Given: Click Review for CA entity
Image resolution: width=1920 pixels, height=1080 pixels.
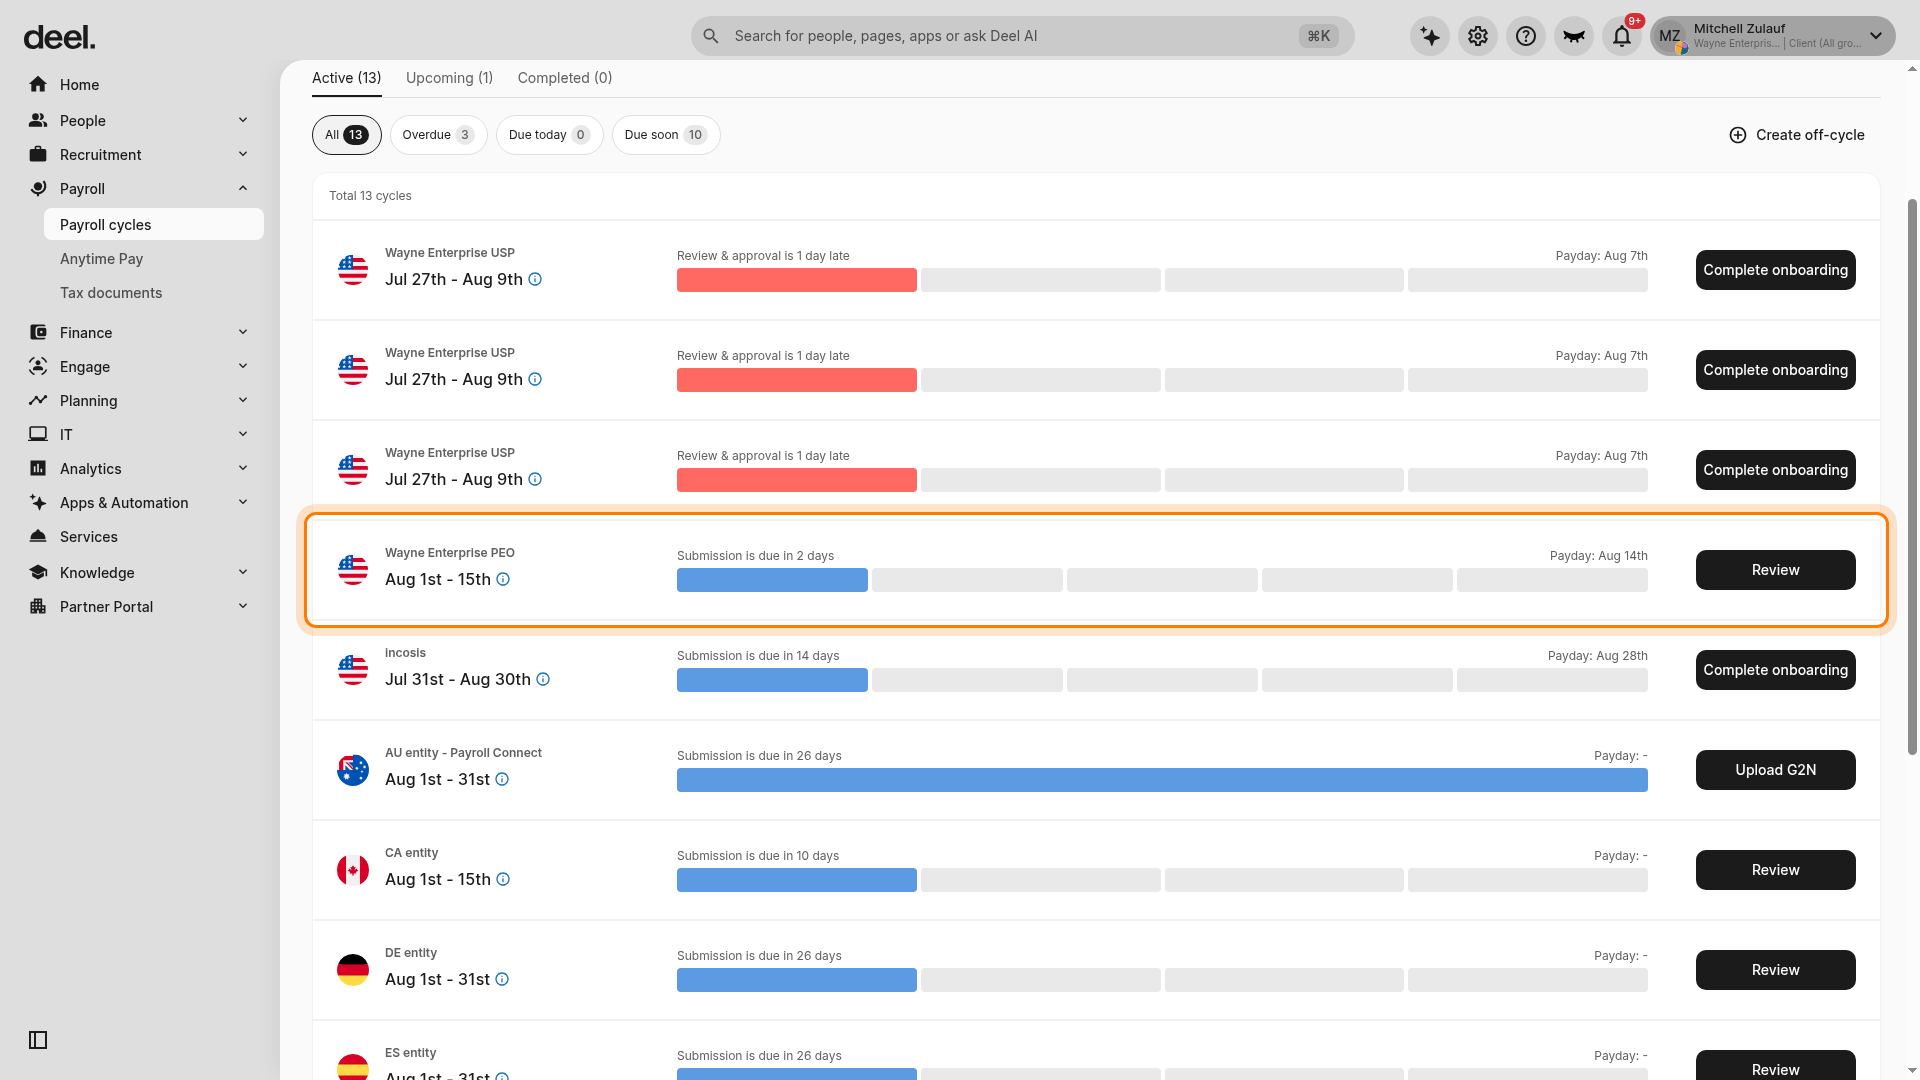Looking at the screenshot, I should coord(1775,870).
